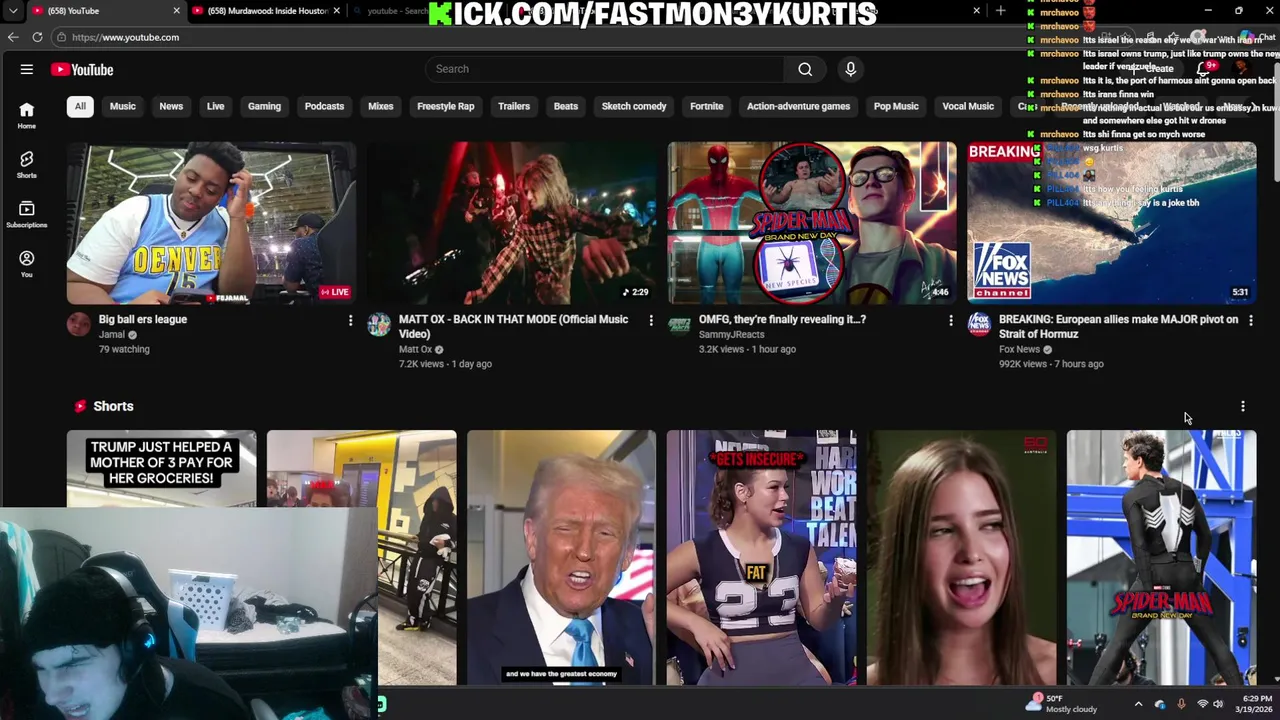Open the tab search dropdown arrow
Viewport: 1280px width, 720px height.
click(x=13, y=11)
